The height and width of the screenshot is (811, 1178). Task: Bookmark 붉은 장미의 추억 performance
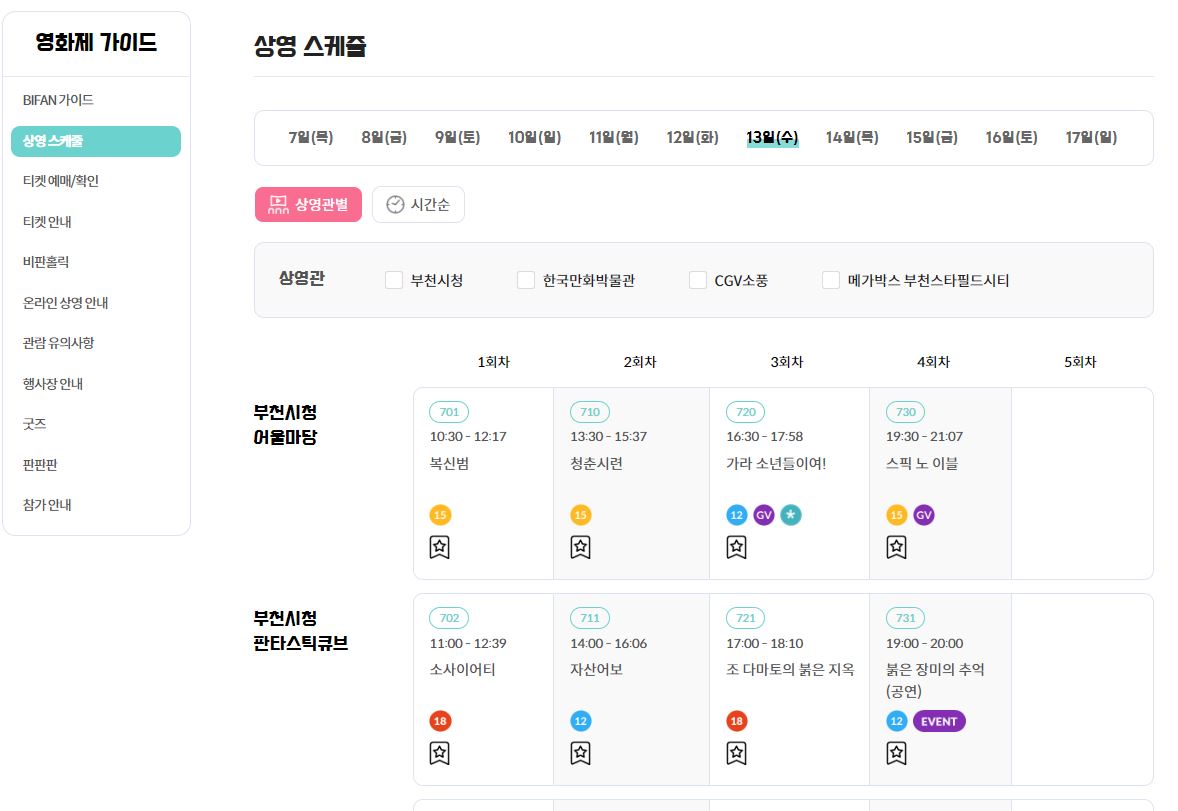pos(896,753)
